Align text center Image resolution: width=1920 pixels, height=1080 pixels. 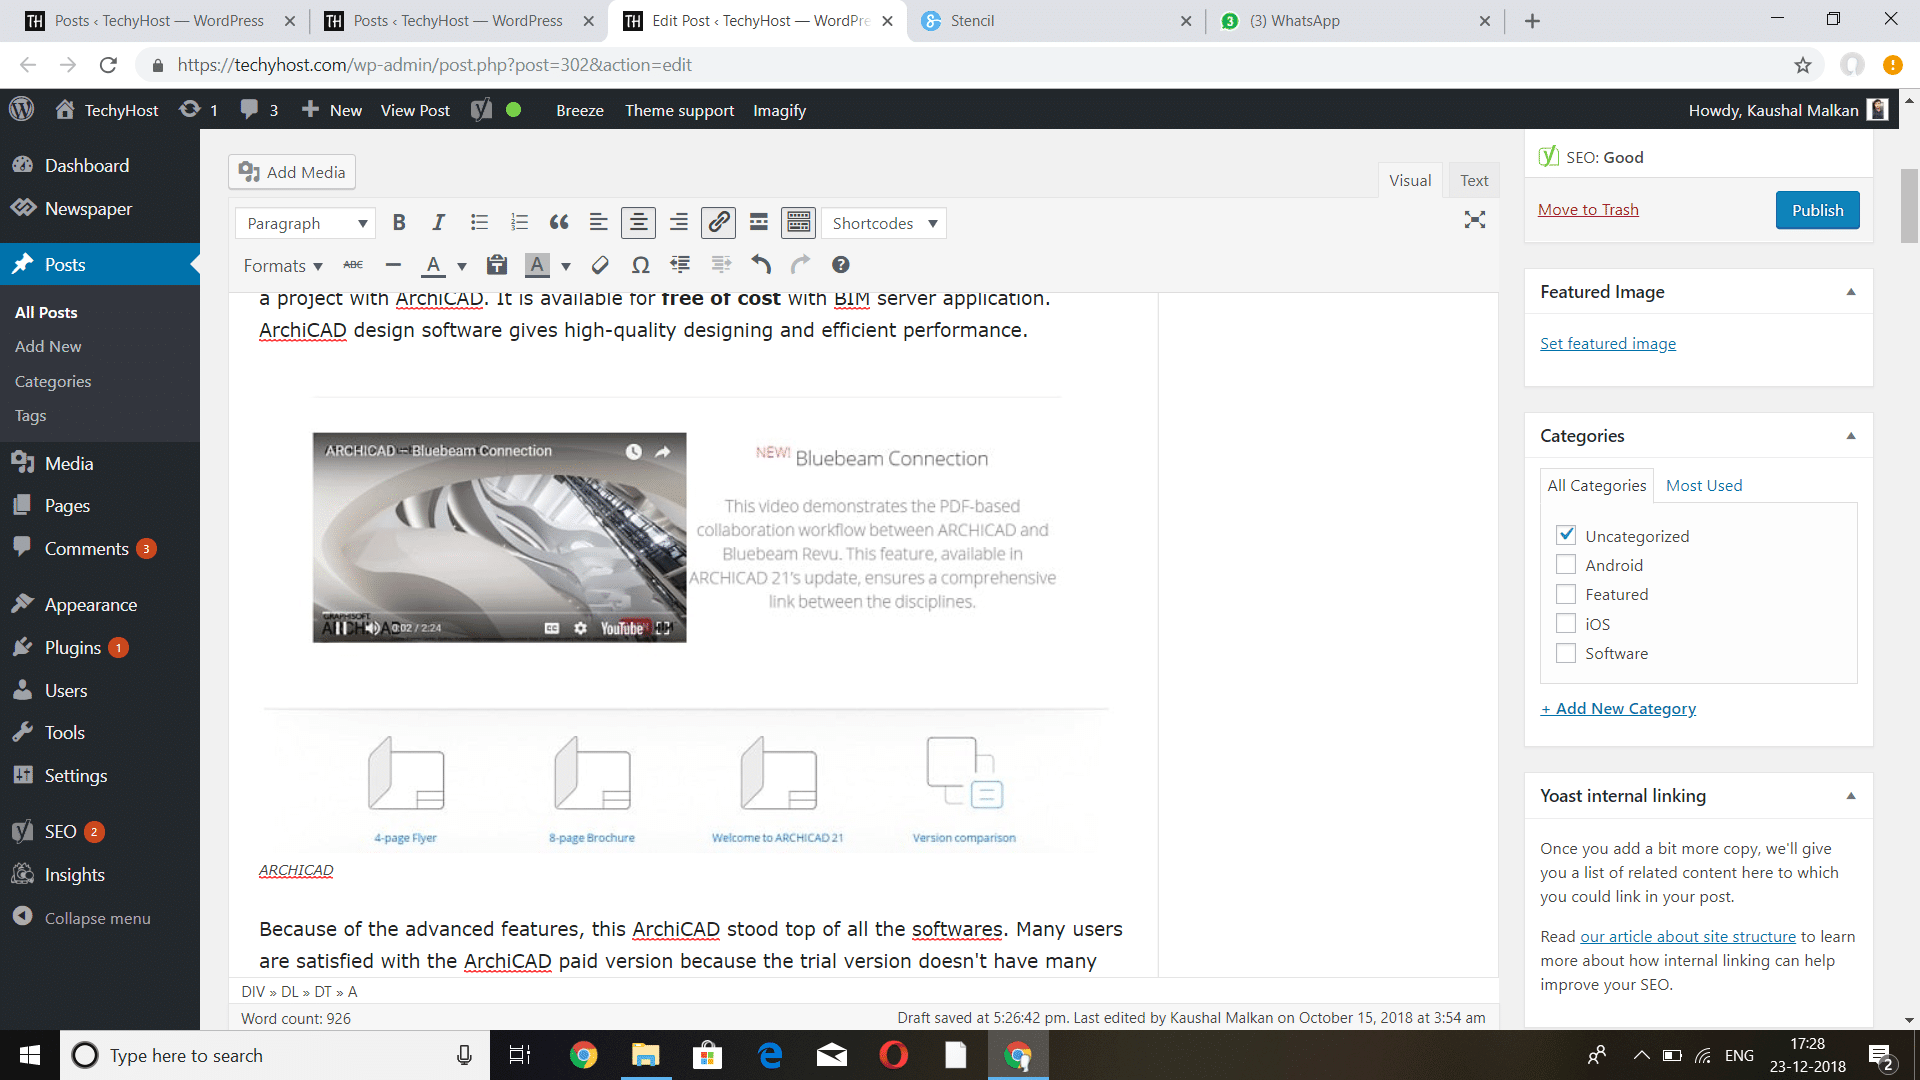pos(638,222)
